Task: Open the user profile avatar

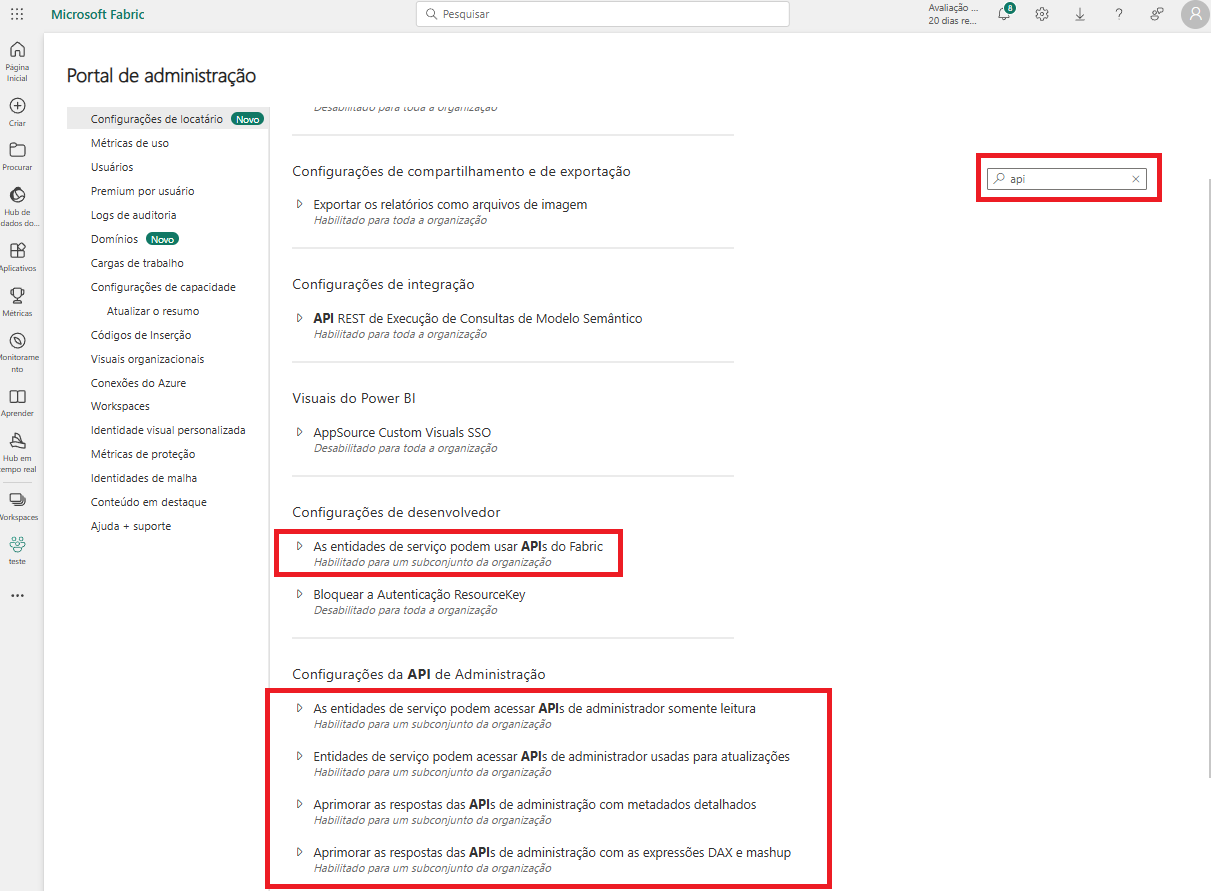Action: pyautogui.click(x=1194, y=14)
